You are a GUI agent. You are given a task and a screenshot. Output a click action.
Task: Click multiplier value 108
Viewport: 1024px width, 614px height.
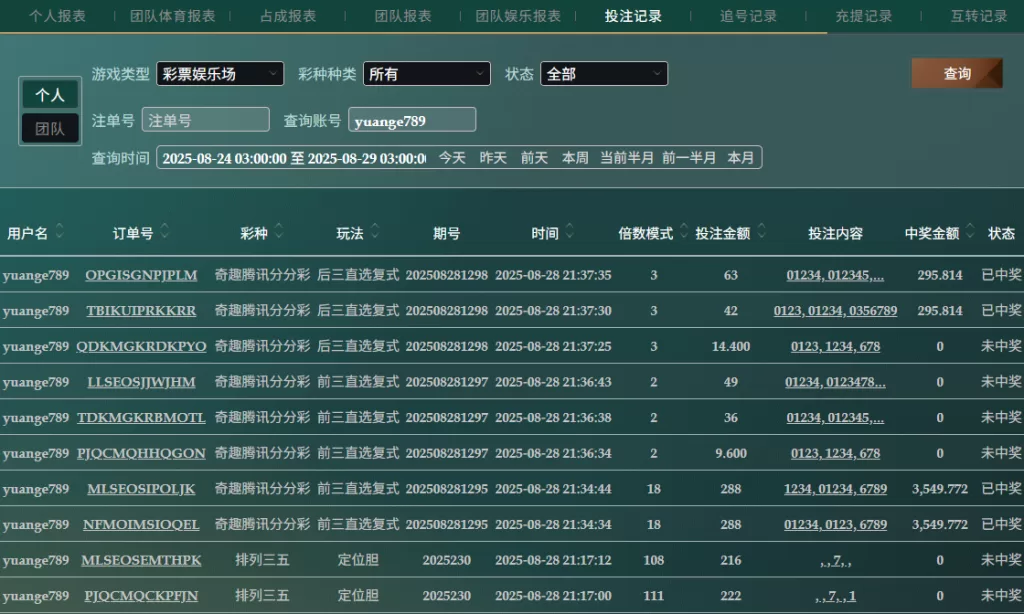[654, 560]
